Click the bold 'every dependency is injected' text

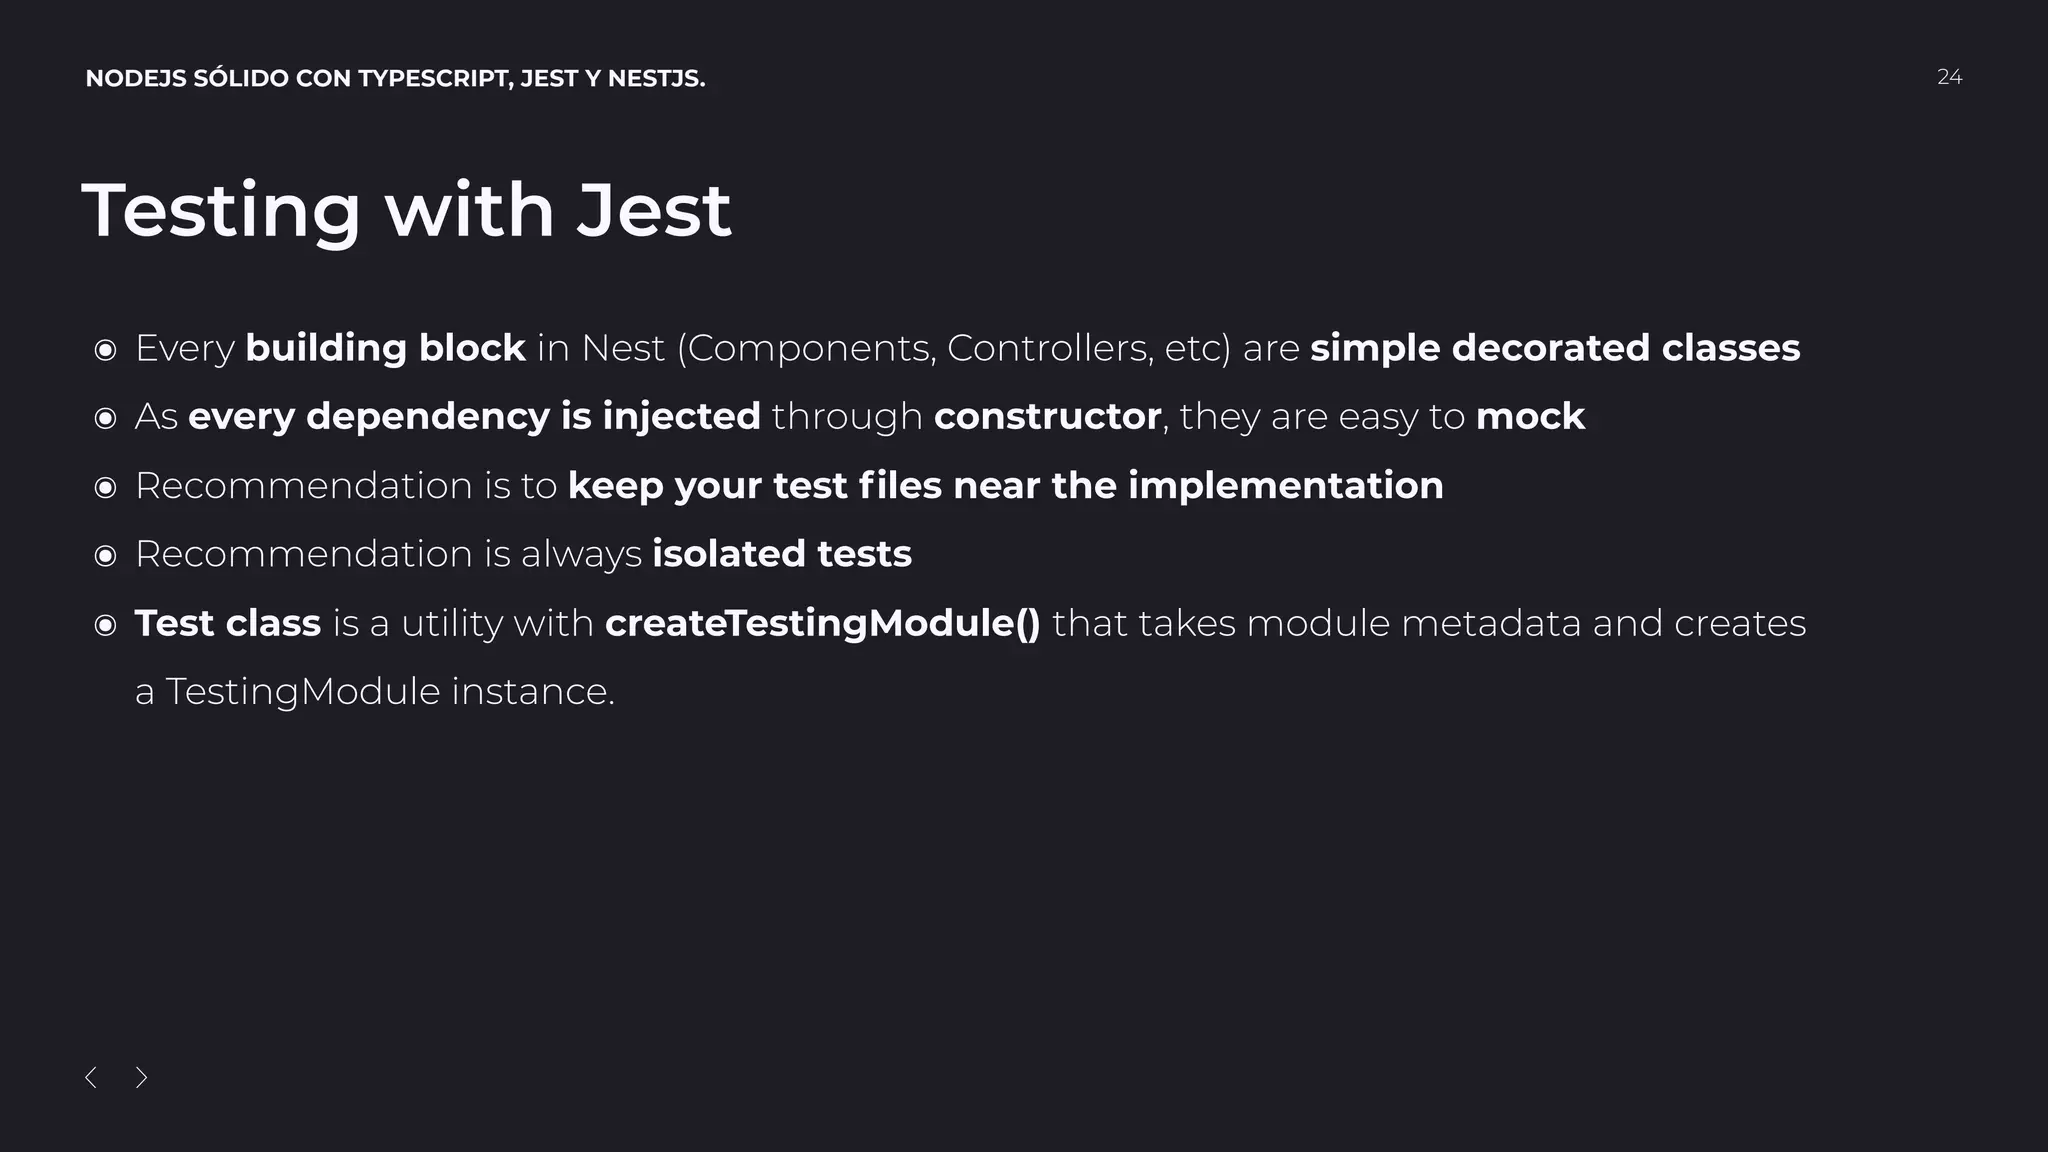pos(474,416)
